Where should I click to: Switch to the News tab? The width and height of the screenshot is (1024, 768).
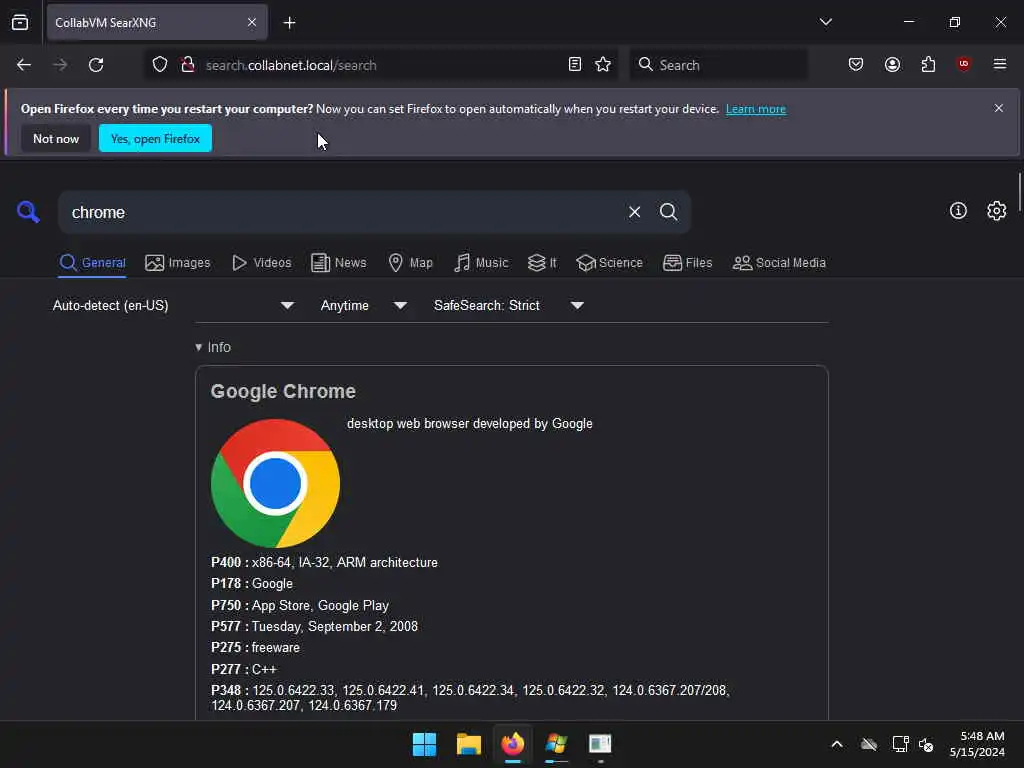338,263
